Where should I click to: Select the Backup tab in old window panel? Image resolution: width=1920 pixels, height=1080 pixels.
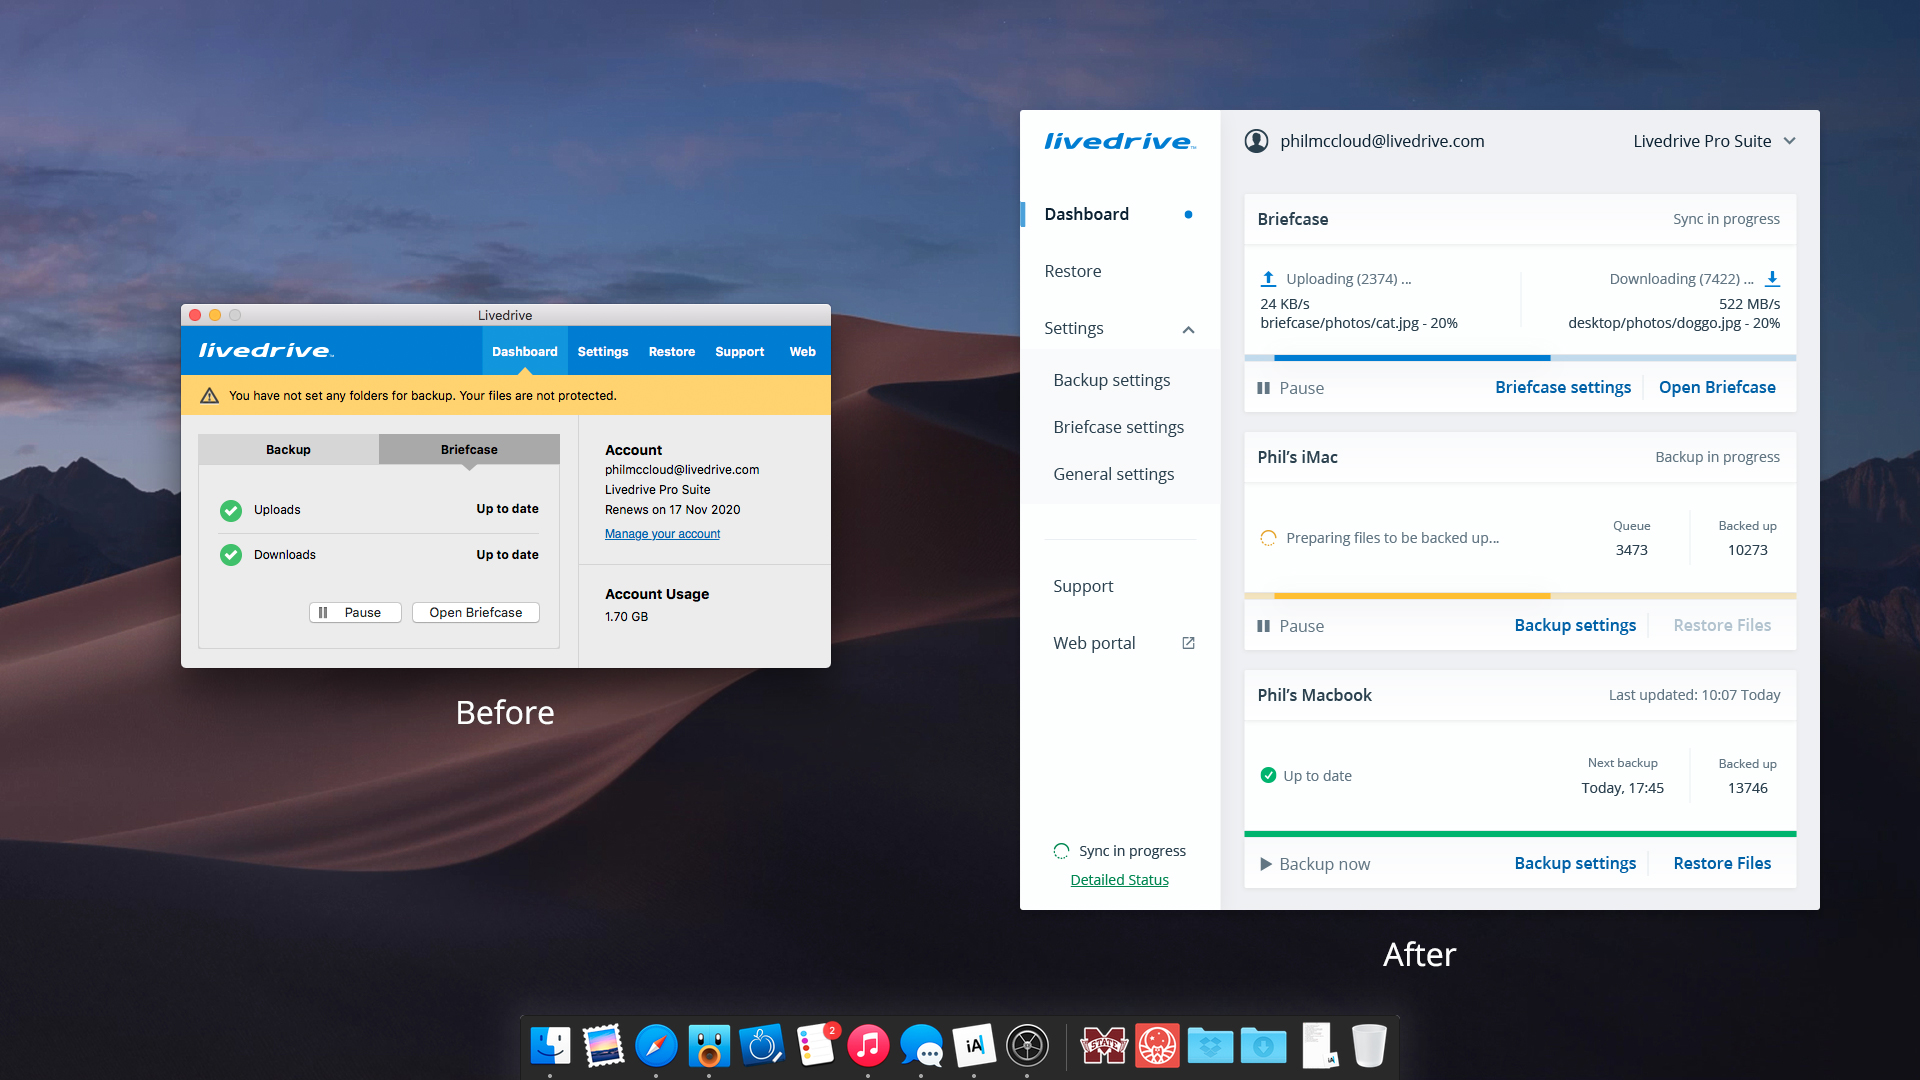click(x=288, y=450)
